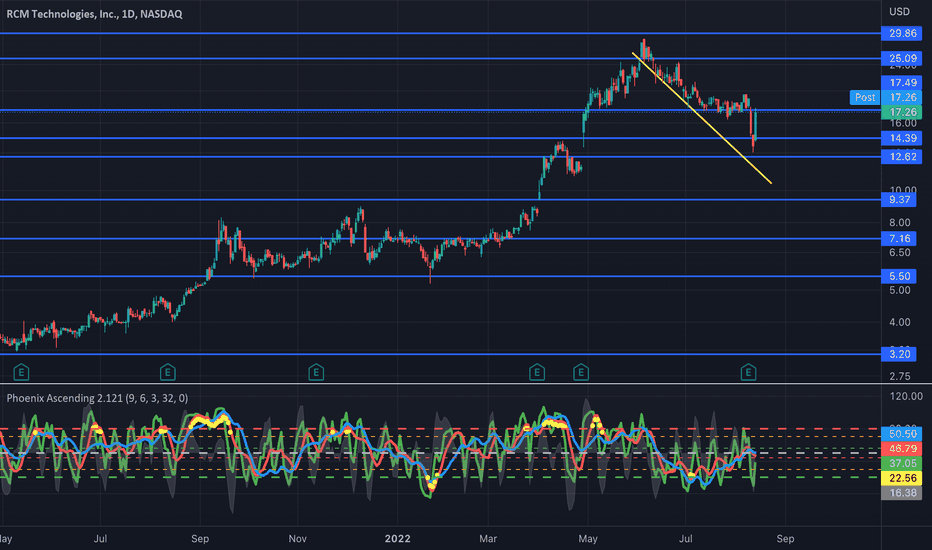Click the earnings E marker near November

pos(316,373)
